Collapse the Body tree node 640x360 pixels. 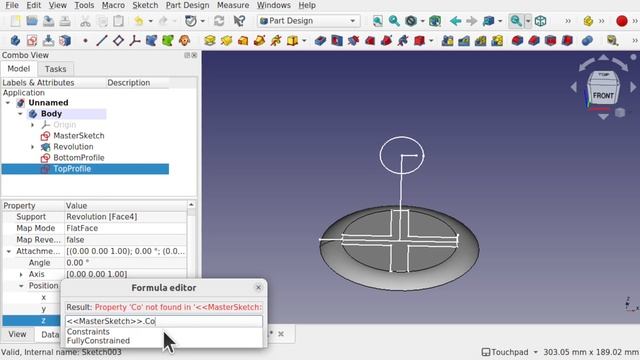[20, 114]
